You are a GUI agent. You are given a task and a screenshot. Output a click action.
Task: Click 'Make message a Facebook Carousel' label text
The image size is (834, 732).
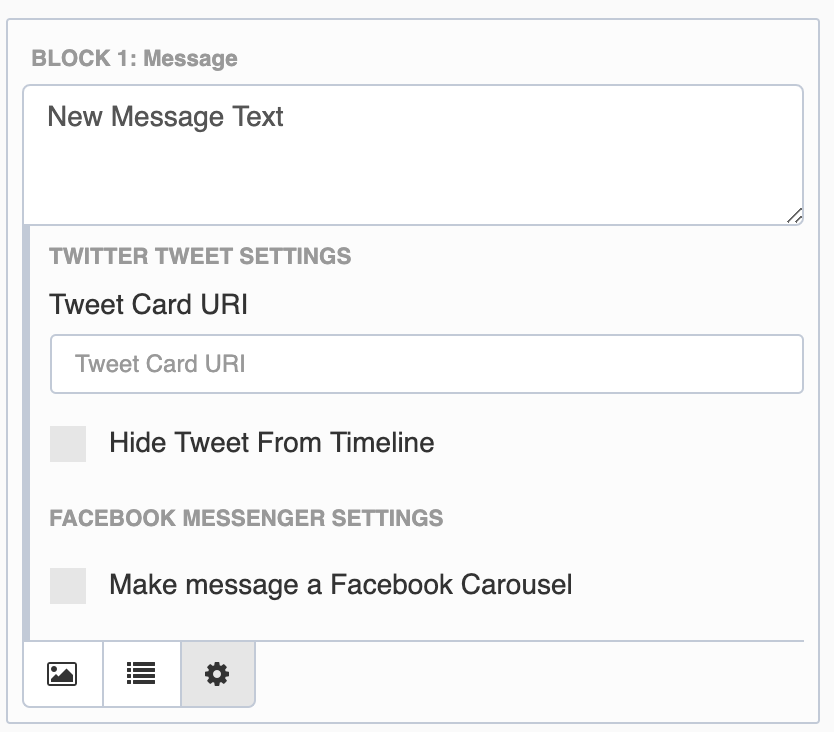[x=340, y=585]
